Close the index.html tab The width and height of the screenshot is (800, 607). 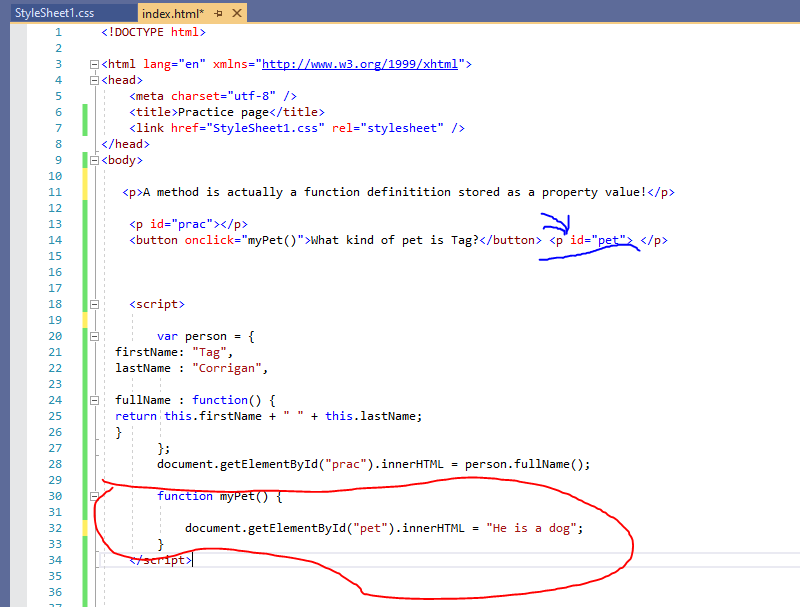click(237, 13)
